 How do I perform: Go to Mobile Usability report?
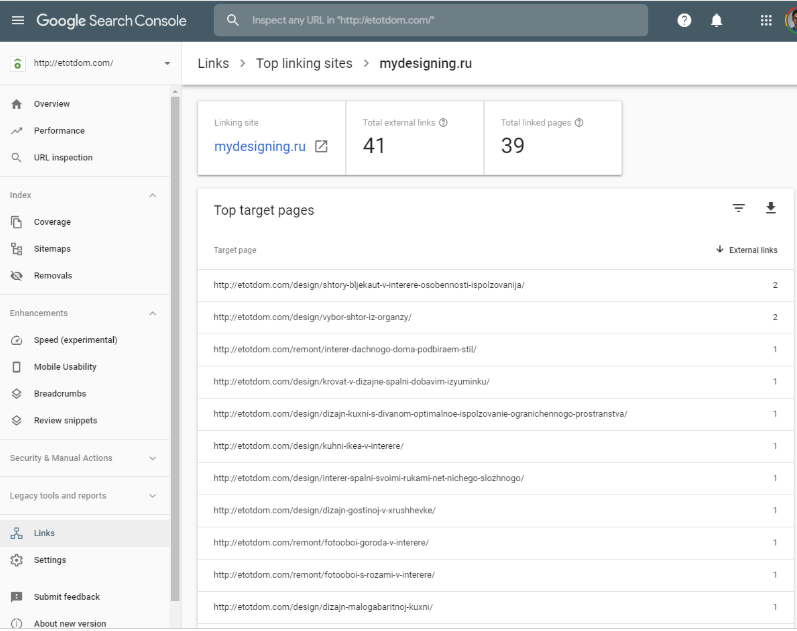[65, 367]
